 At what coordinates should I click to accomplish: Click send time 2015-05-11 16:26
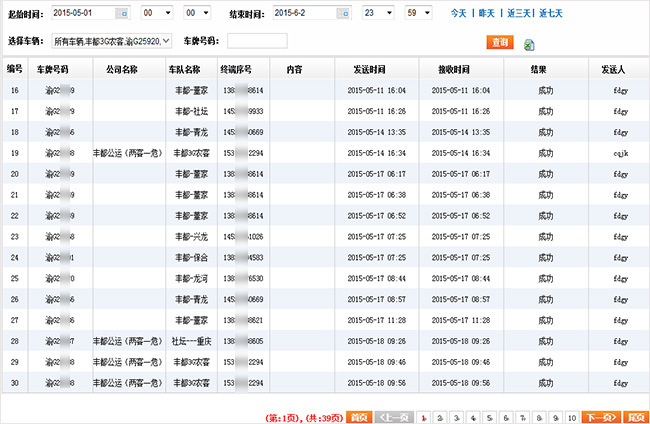376,111
